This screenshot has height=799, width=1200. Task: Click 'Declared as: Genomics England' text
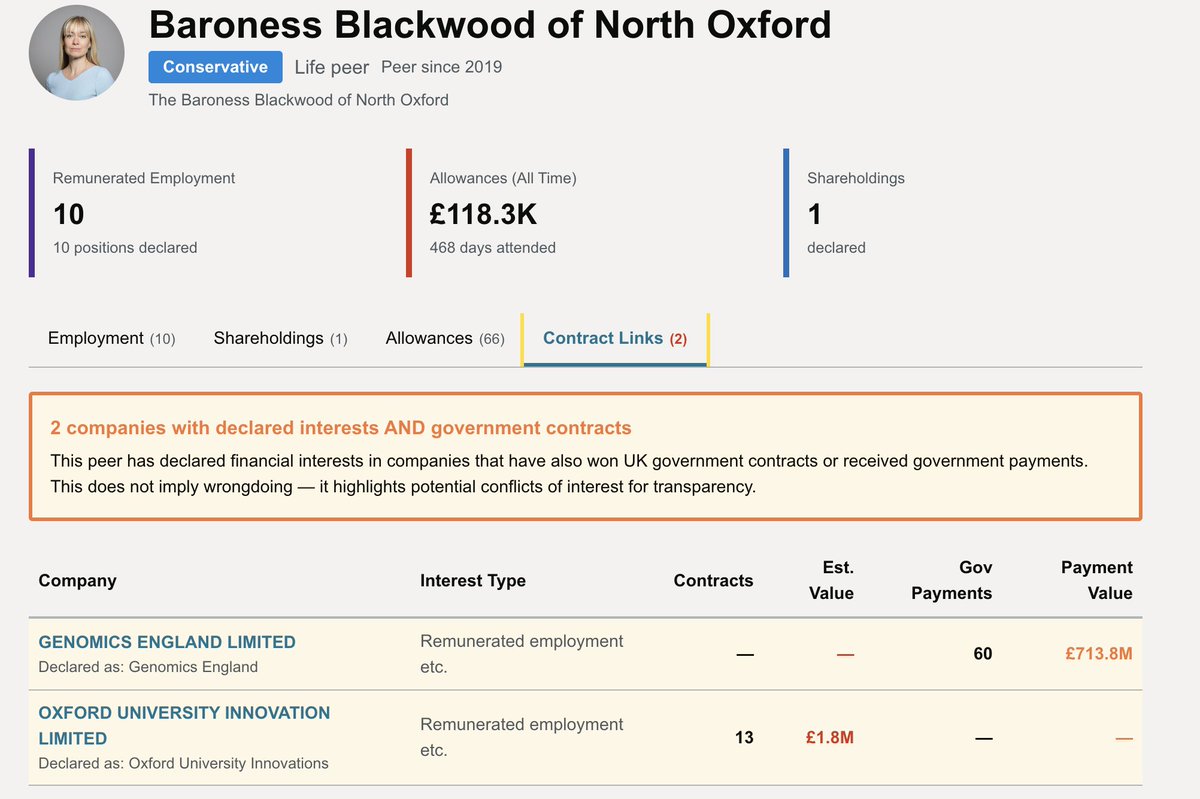click(x=148, y=667)
